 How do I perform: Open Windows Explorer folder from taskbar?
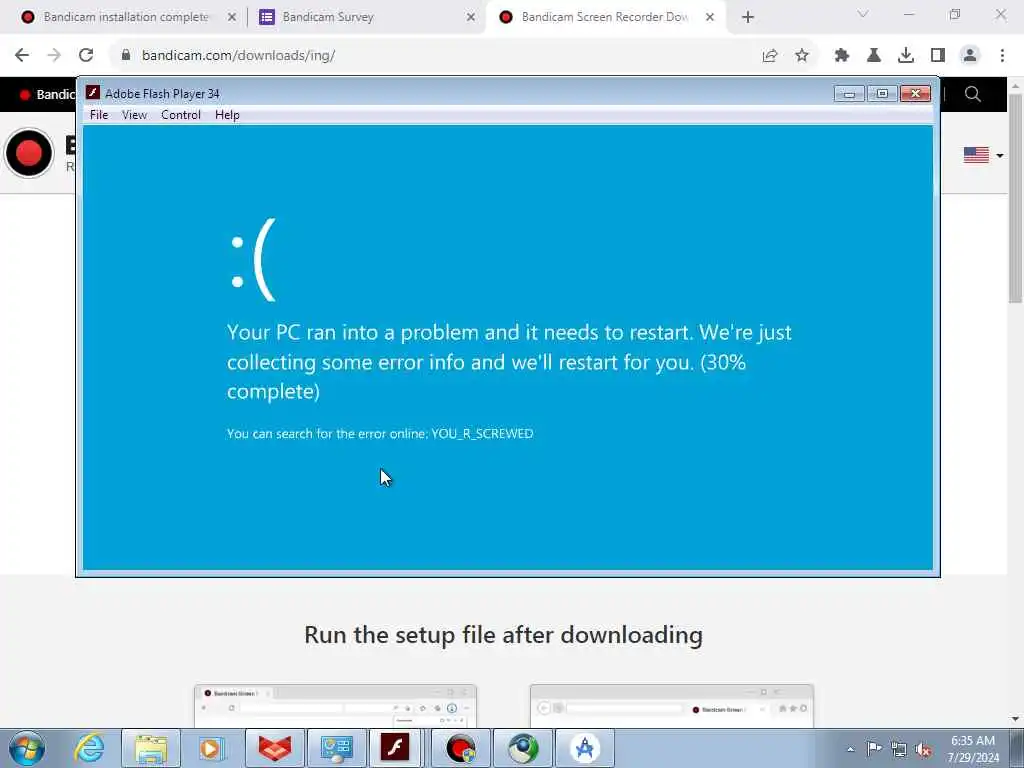[151, 748]
